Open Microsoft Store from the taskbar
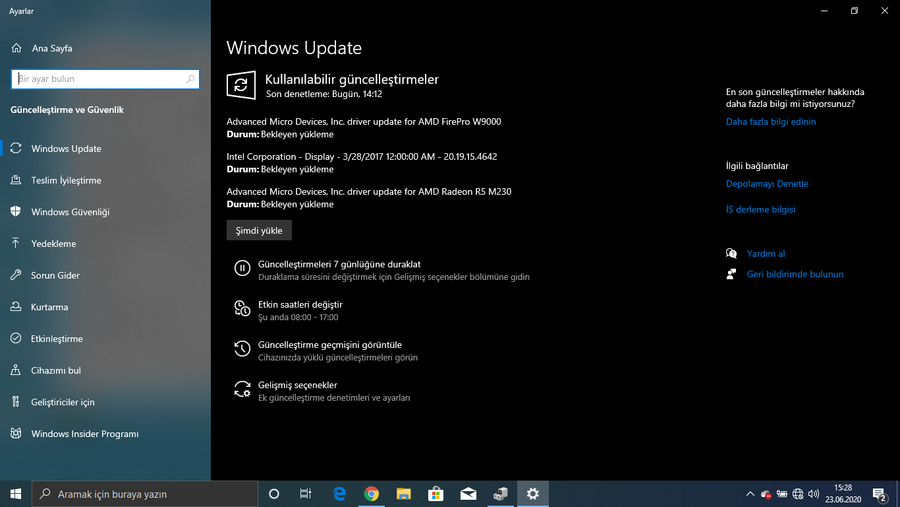Screen dimensions: 900x507 click(x=436, y=494)
